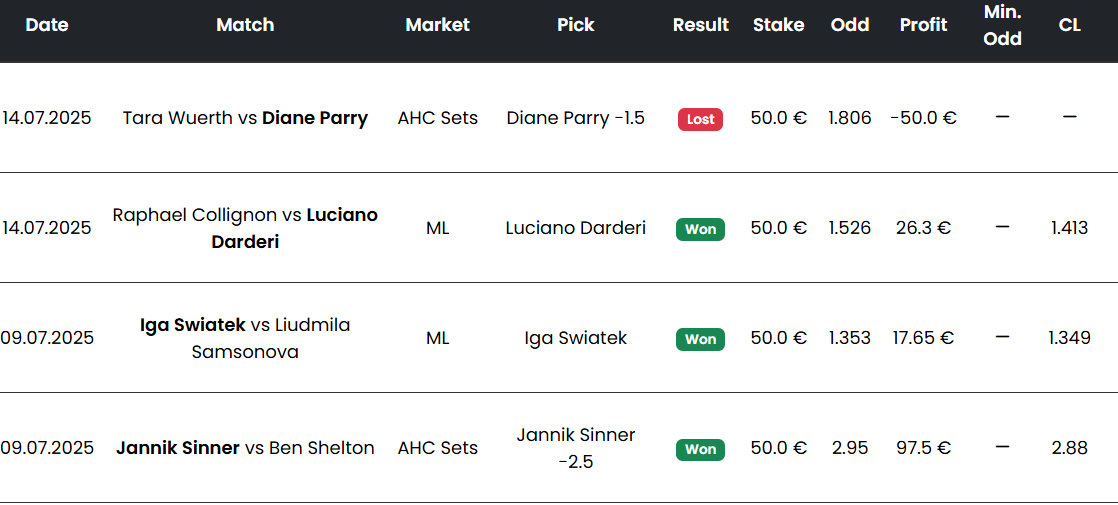
Task: Click the Match column header
Action: (x=245, y=25)
